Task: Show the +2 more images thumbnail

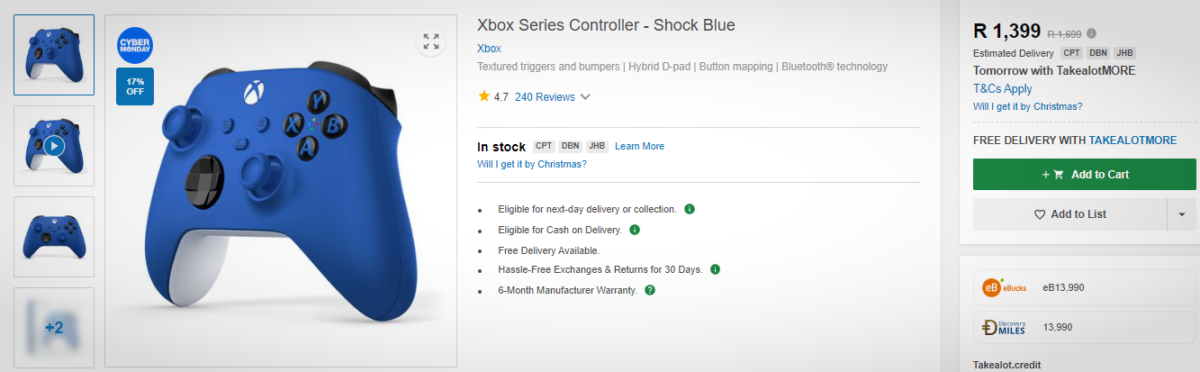Action: [54, 328]
